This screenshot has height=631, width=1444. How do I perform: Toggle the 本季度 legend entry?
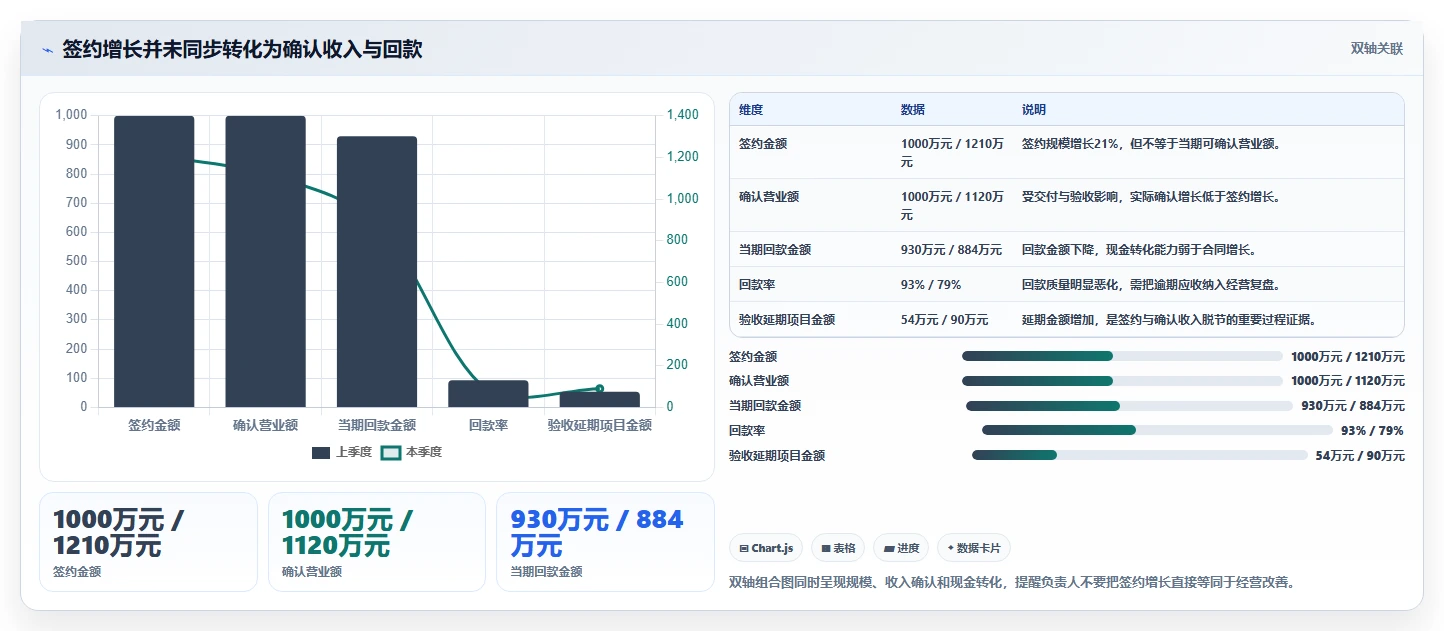click(412, 452)
